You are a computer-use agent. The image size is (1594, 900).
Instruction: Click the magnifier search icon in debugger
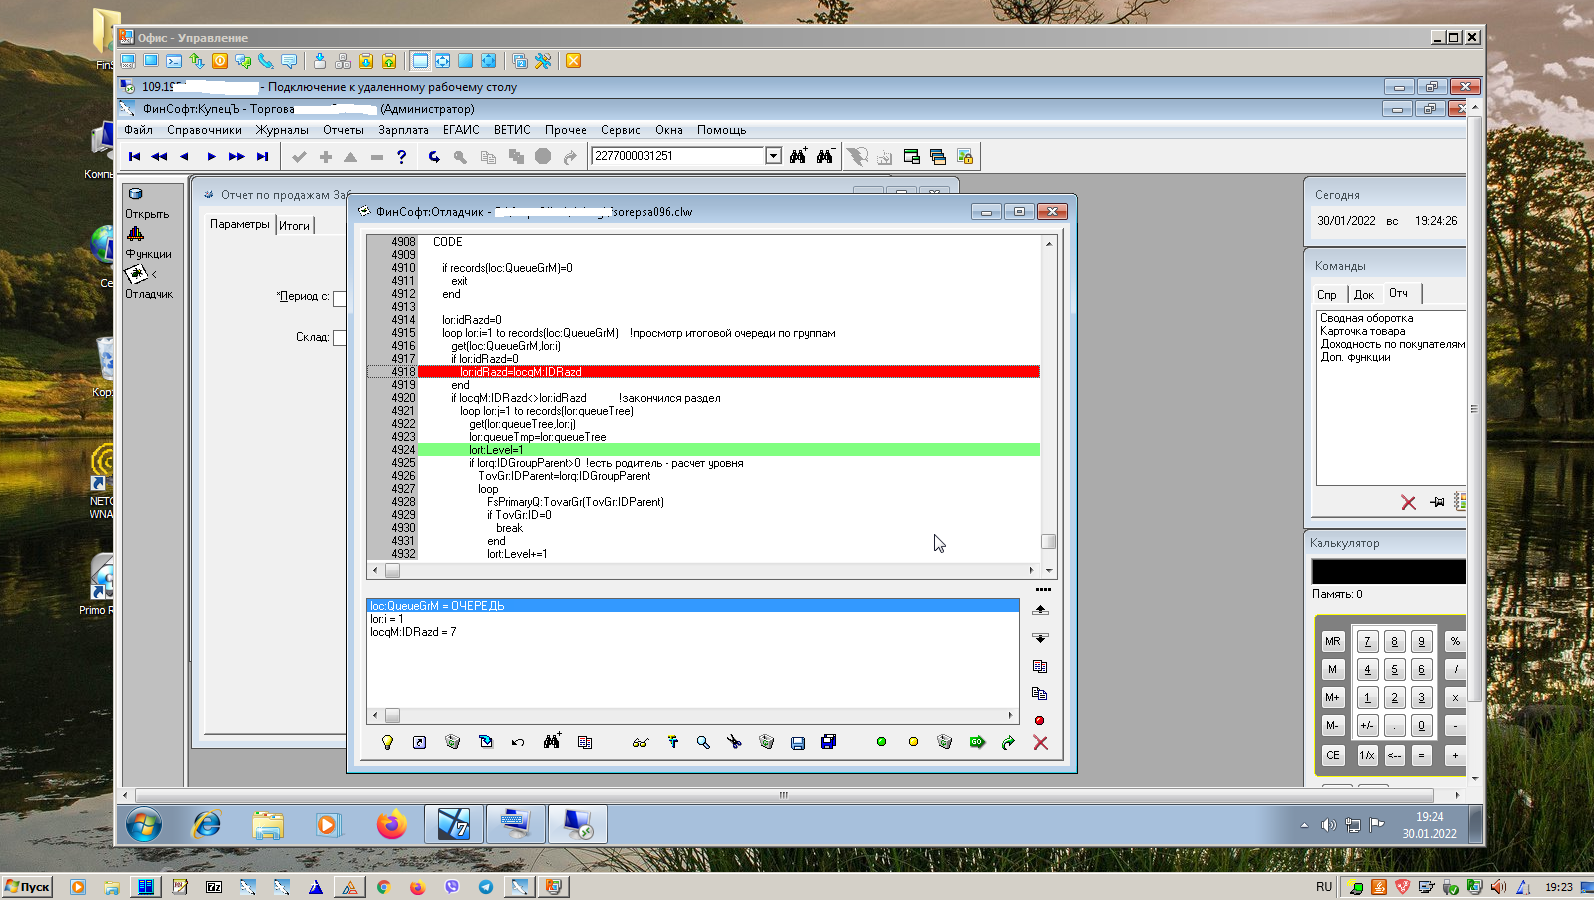tap(703, 742)
